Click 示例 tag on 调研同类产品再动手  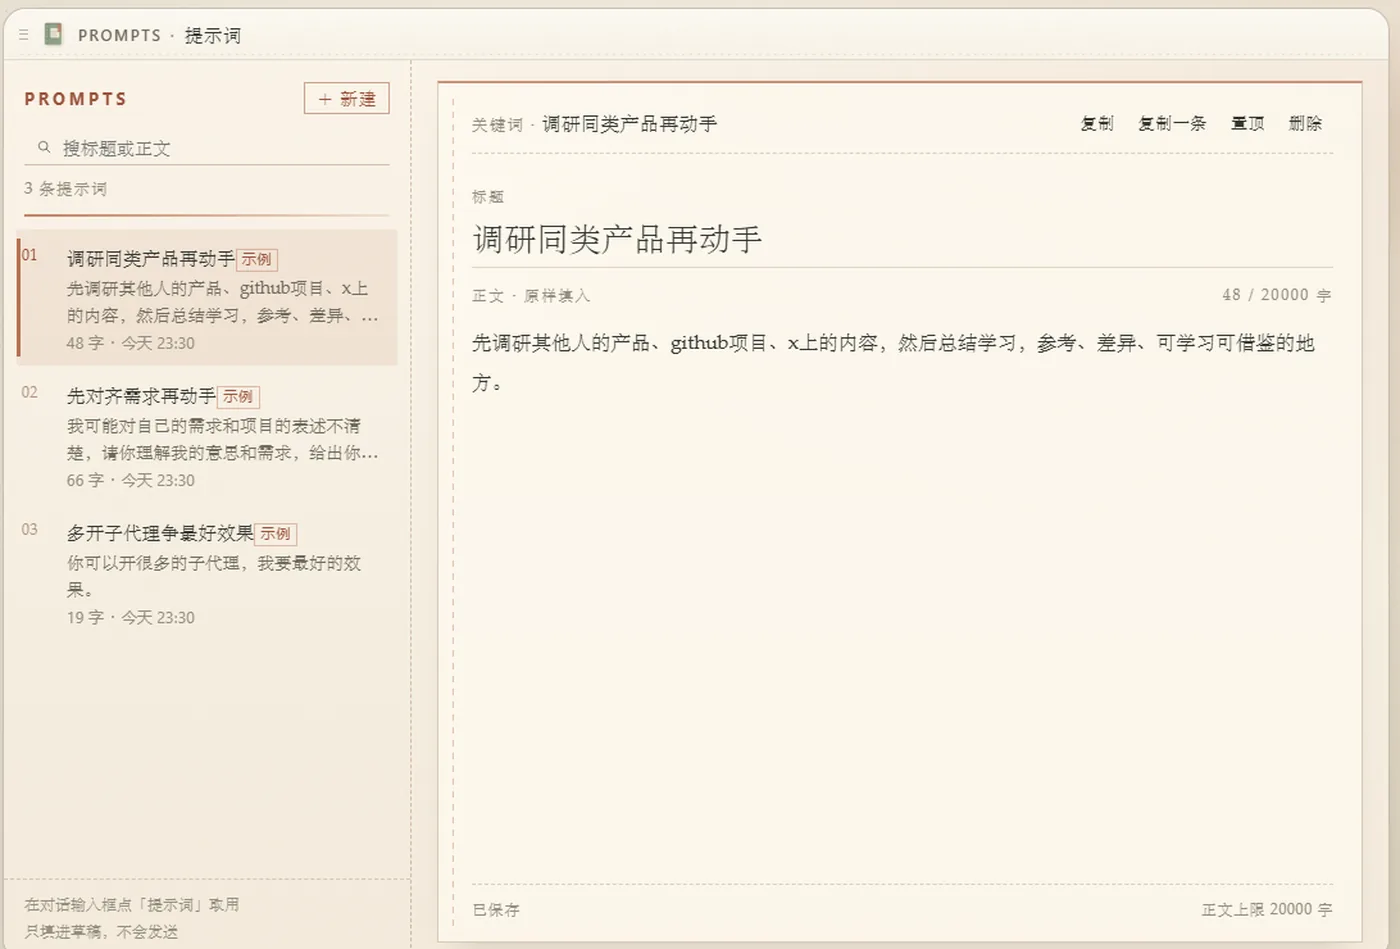257,259
